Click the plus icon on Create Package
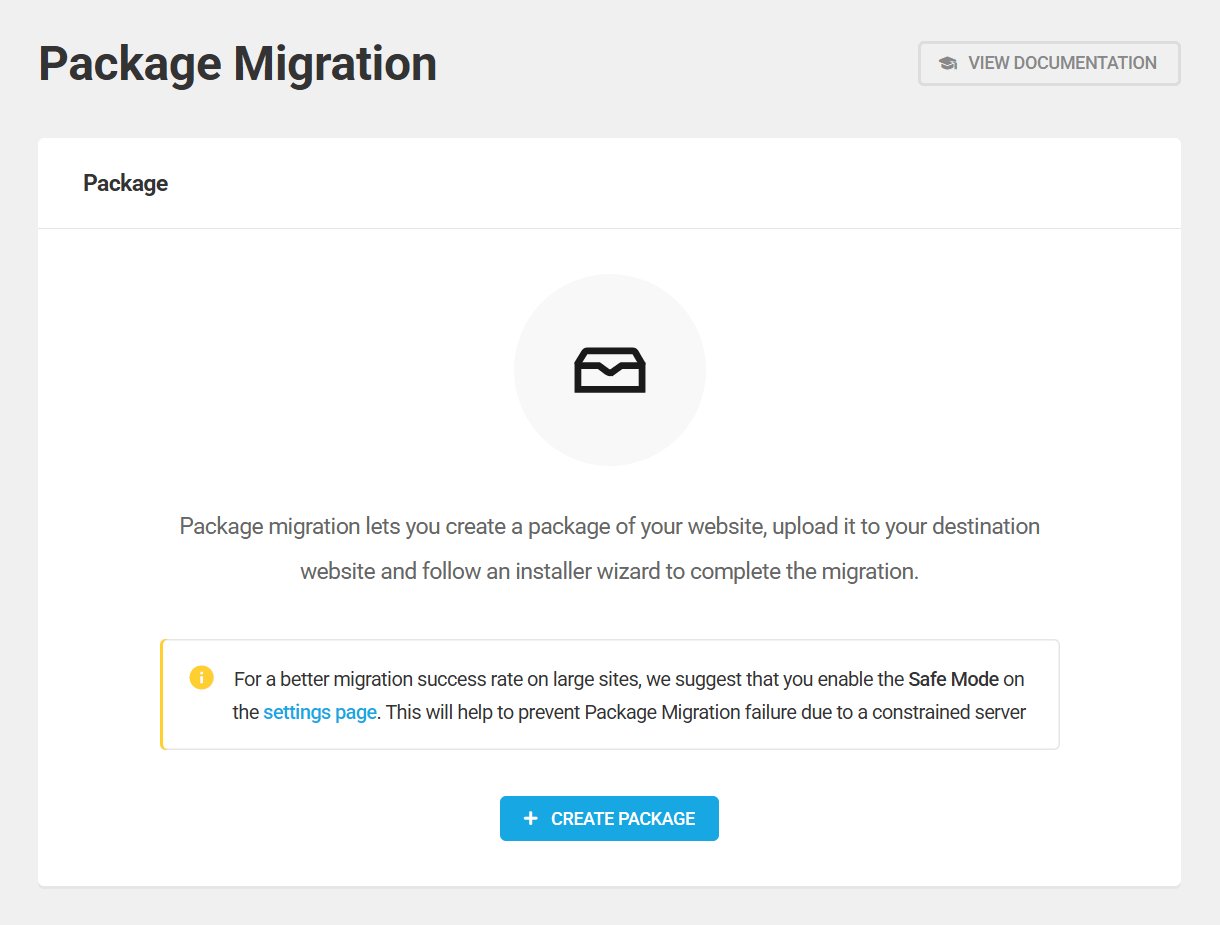Screen dimensions: 1220x925 530,818
